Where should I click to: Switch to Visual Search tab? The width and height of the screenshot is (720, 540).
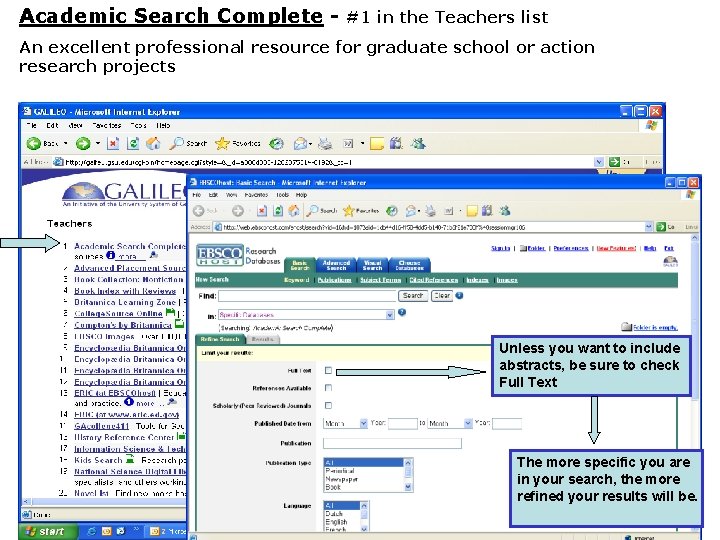pos(372,265)
